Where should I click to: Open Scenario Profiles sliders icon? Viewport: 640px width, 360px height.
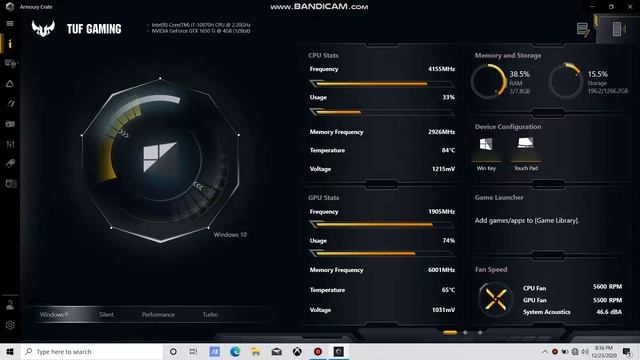click(x=10, y=144)
